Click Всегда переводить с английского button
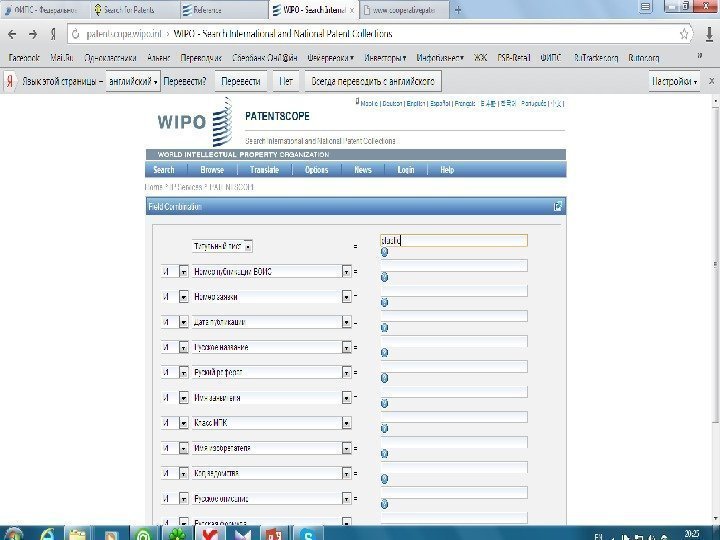 pos(373,81)
